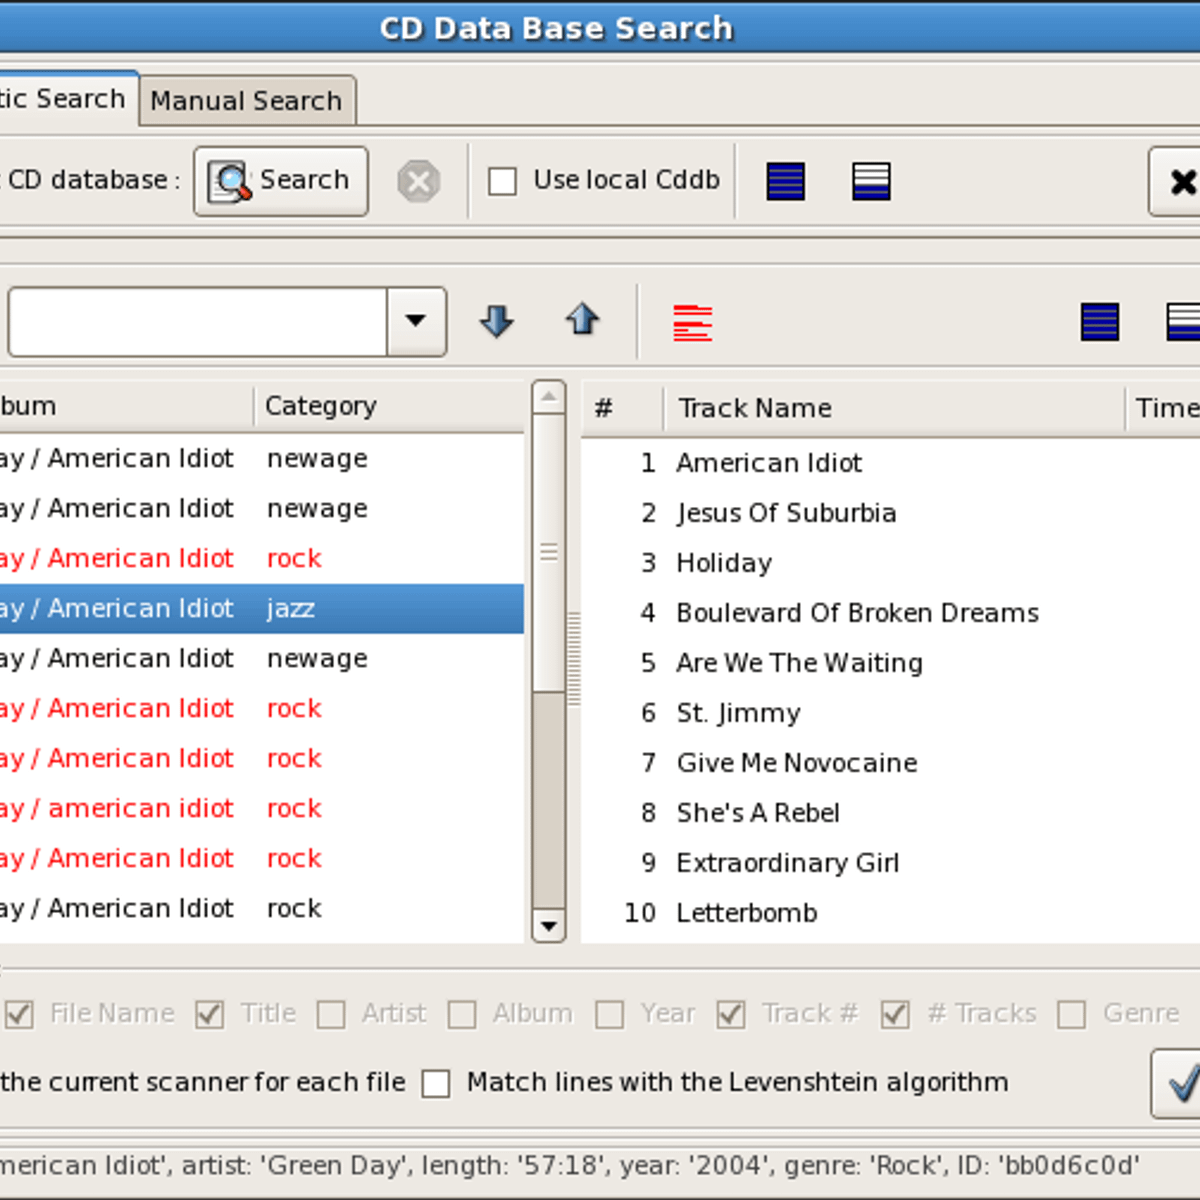Toggle the red lines display icon
Viewport: 1200px width, 1200px height.
tap(692, 323)
